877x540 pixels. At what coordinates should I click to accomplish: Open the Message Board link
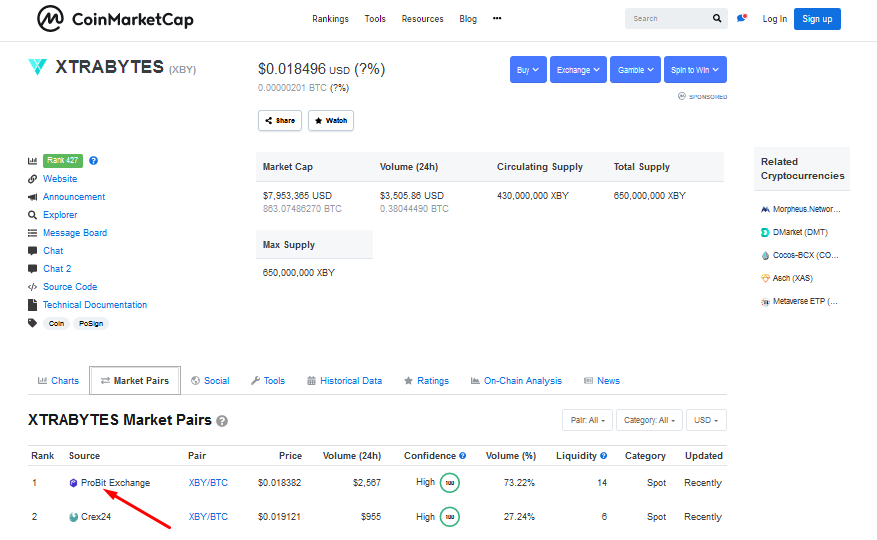pyautogui.click(x=75, y=233)
